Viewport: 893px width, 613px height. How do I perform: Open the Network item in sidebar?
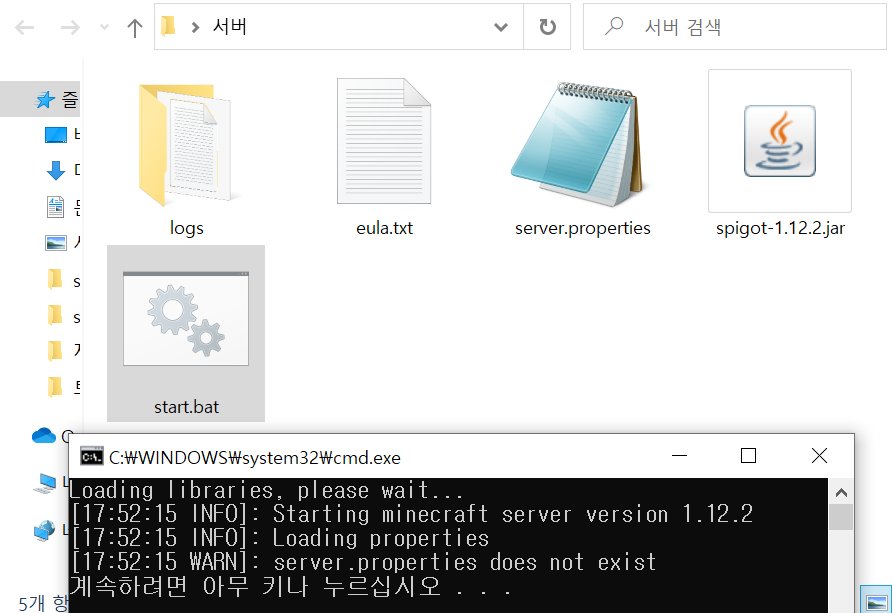[x=44, y=530]
